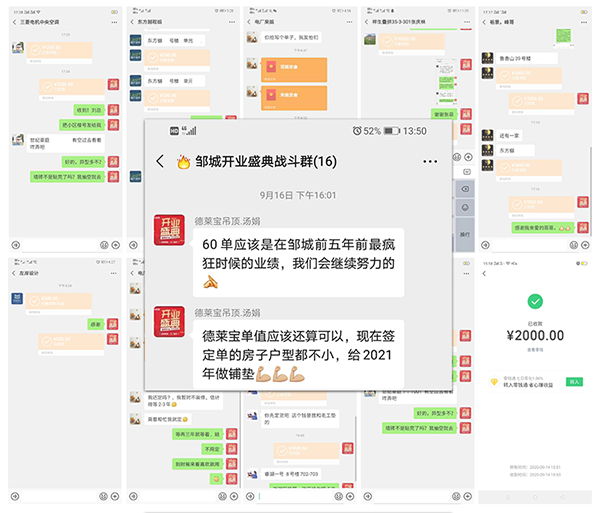Open the ¥10000 transfer in the 35-3-301 chat
The width and height of the screenshot is (600, 513).
[x=412, y=44]
